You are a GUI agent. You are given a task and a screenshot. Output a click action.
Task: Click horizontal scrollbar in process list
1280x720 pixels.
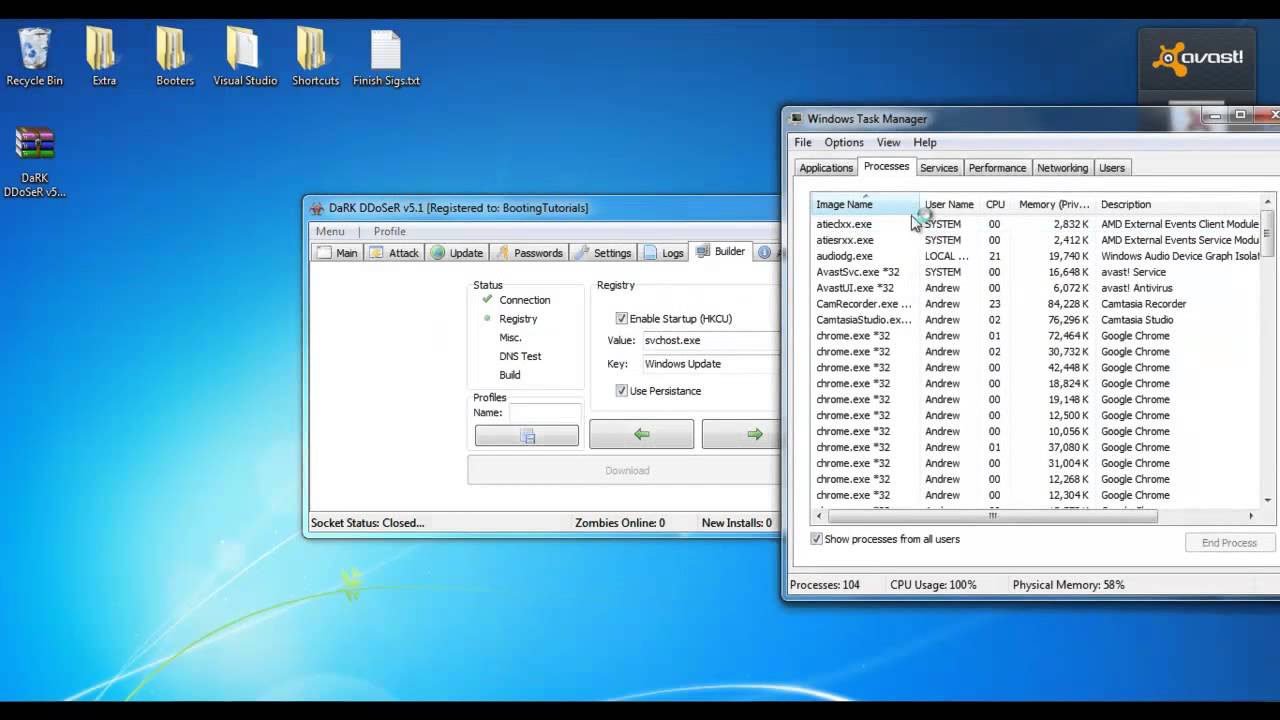(992, 516)
